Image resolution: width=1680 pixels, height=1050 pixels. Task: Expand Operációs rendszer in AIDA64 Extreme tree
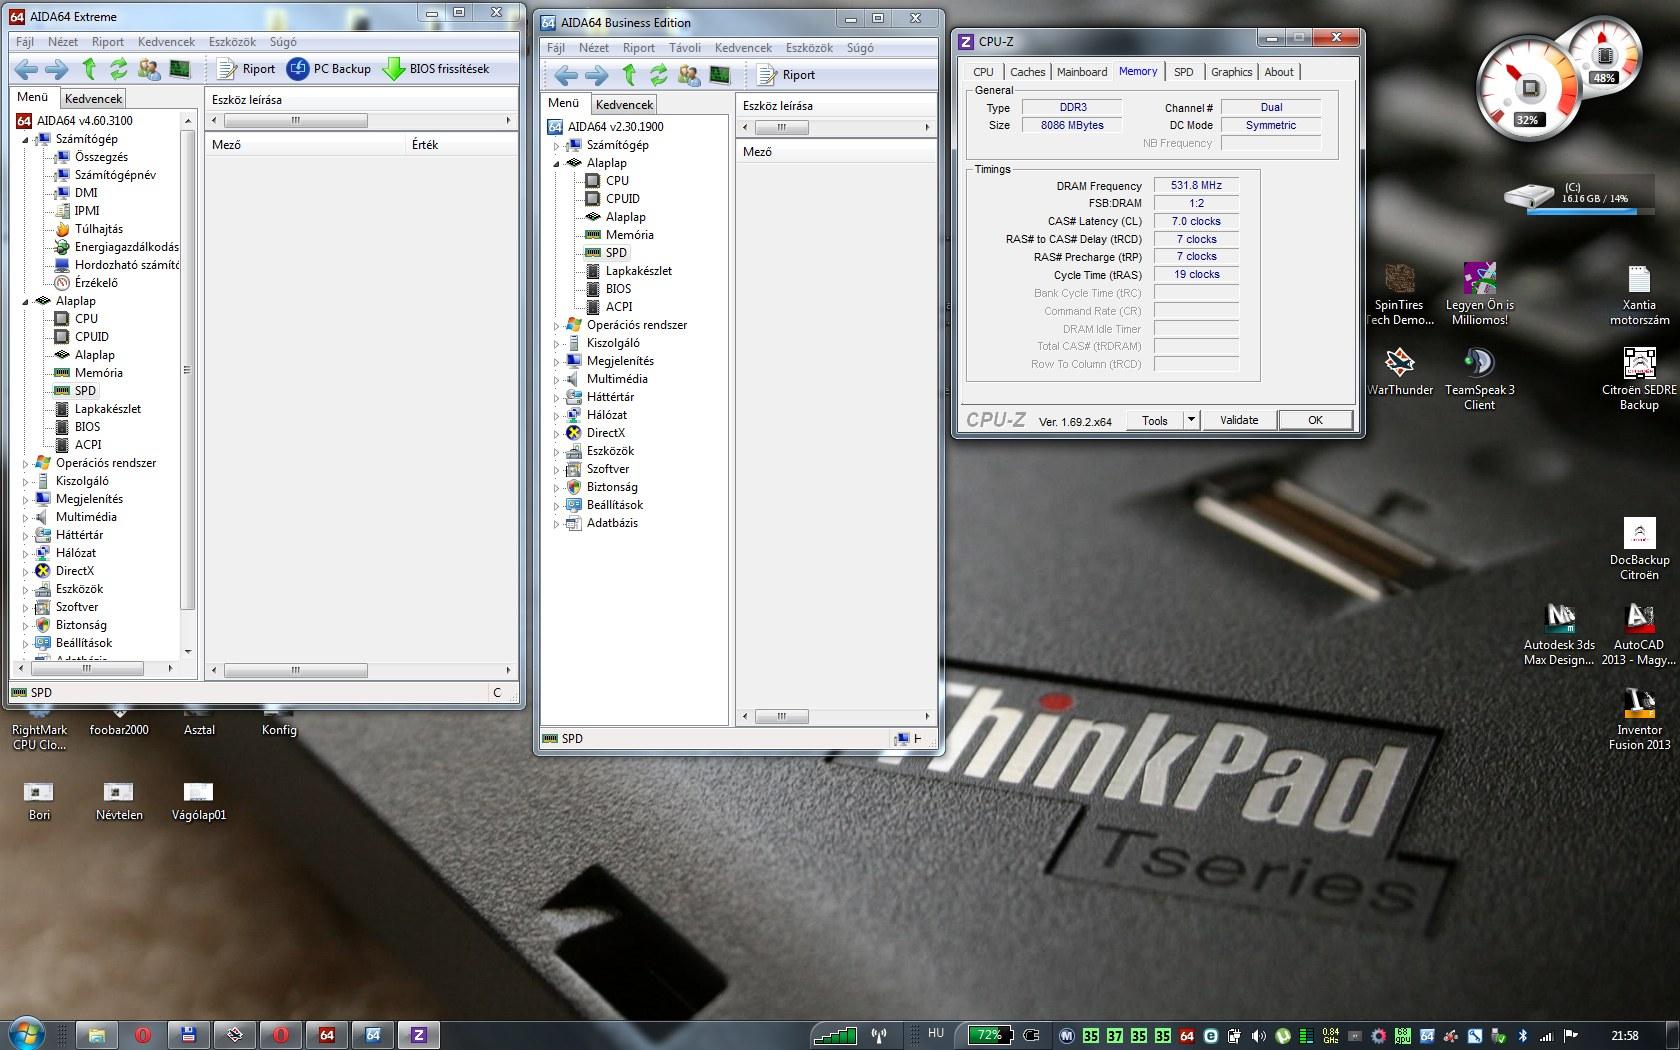[26, 464]
